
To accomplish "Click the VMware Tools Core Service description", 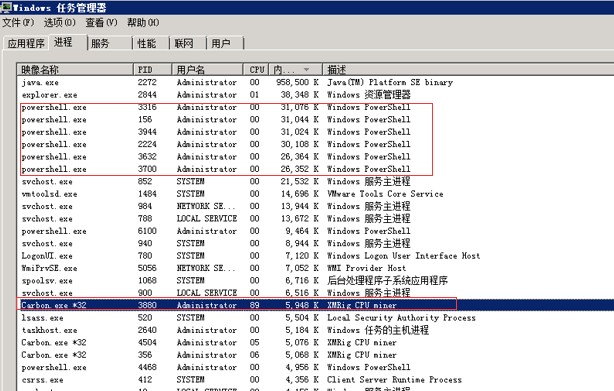I will pyautogui.click(x=385, y=194).
